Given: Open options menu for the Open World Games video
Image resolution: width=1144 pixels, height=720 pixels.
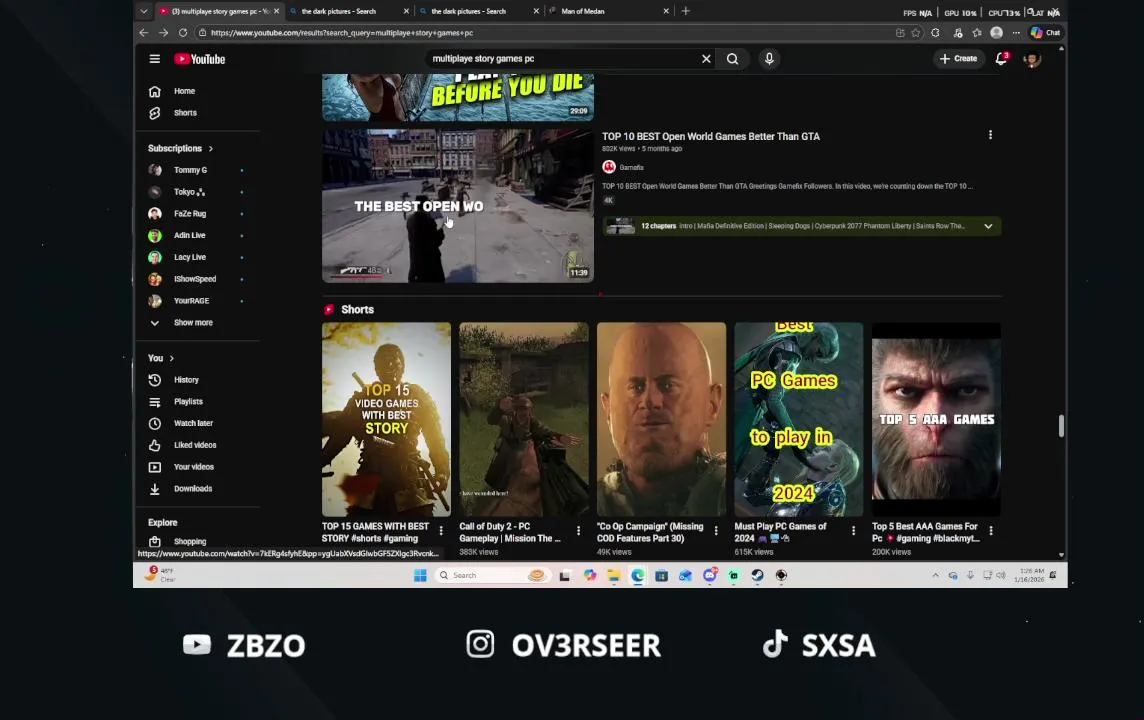Looking at the screenshot, I should pos(990,135).
